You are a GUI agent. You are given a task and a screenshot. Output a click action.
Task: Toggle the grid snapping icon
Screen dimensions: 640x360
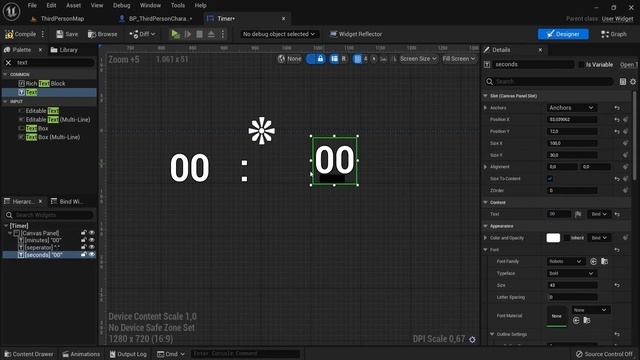pos(358,59)
